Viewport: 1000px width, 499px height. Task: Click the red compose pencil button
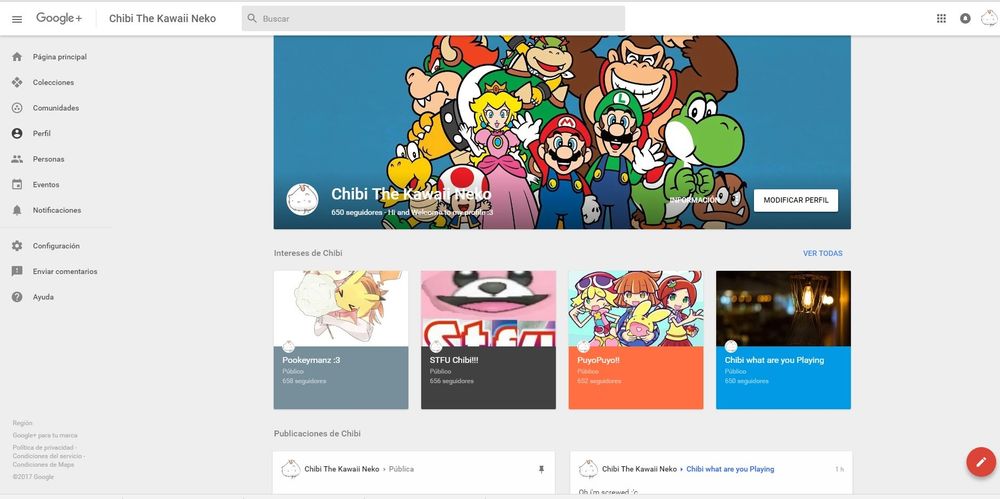[x=981, y=462]
